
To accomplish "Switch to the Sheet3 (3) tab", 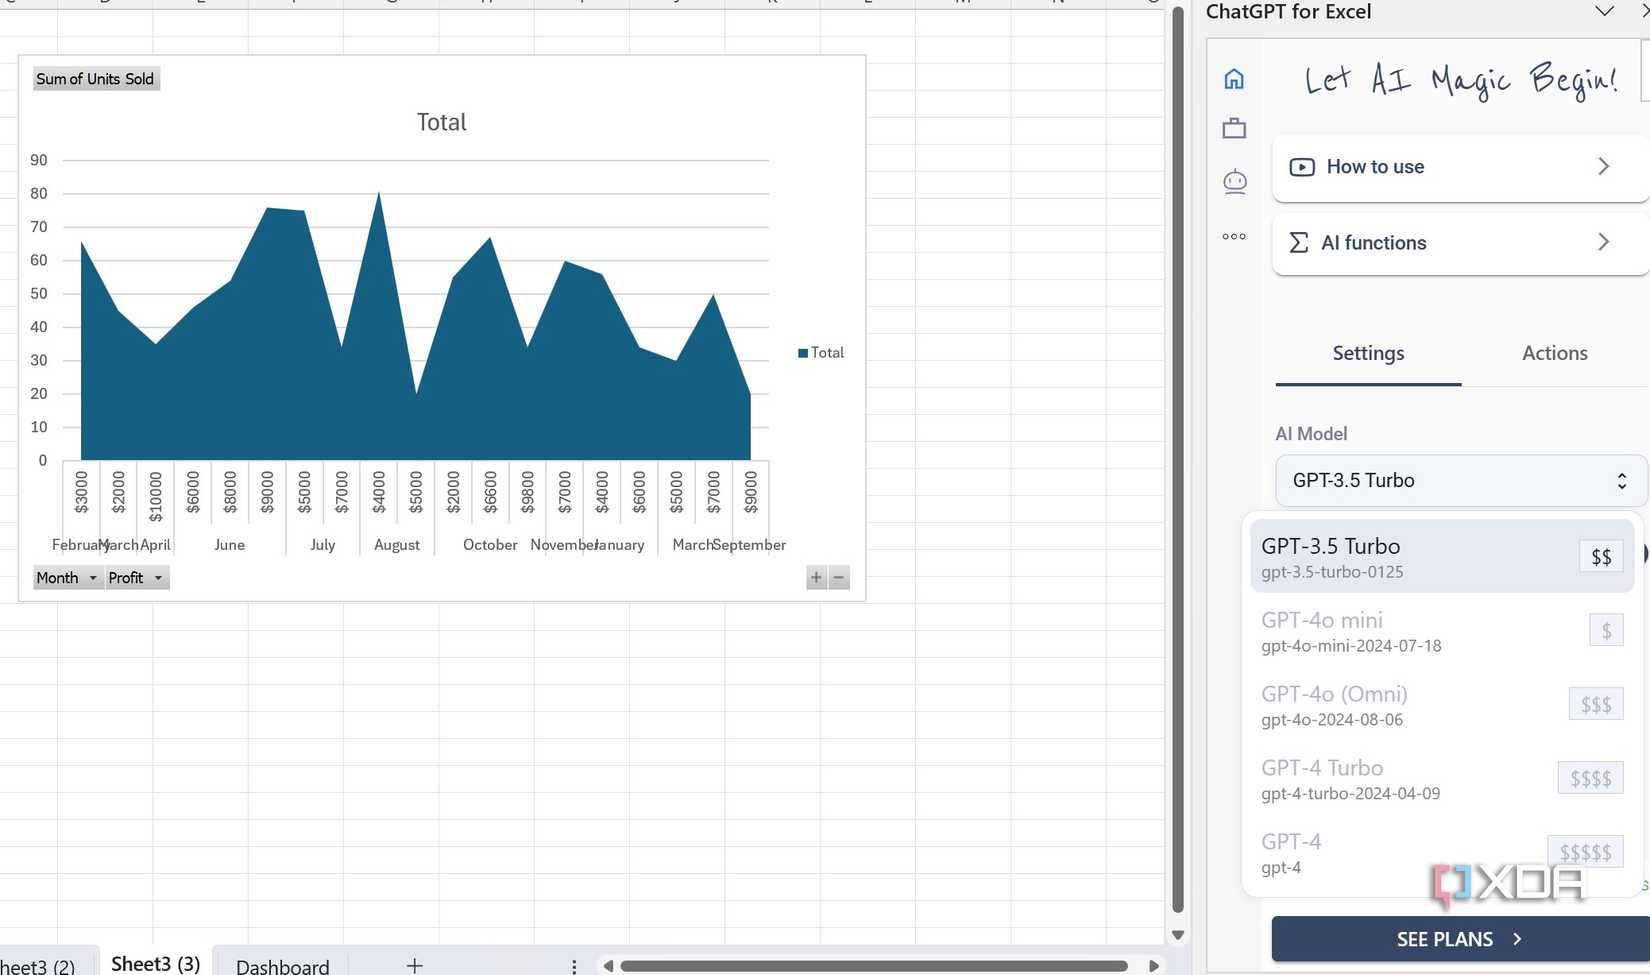I will click(155, 964).
